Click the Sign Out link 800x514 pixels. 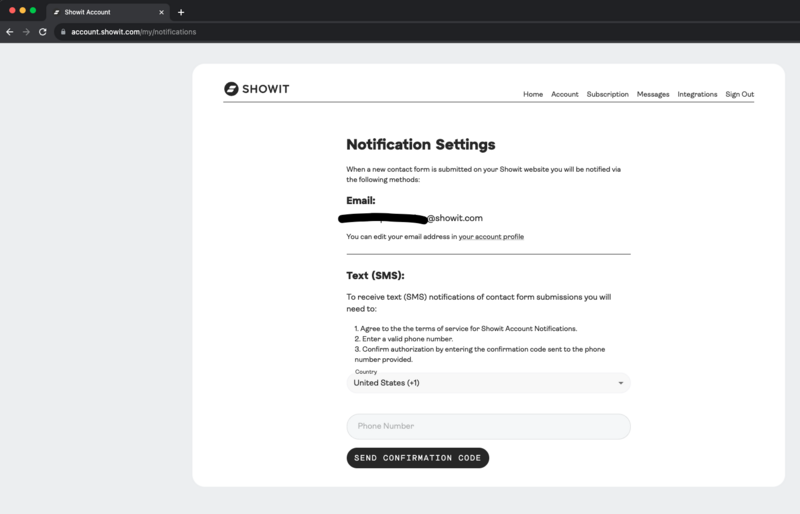(x=739, y=94)
